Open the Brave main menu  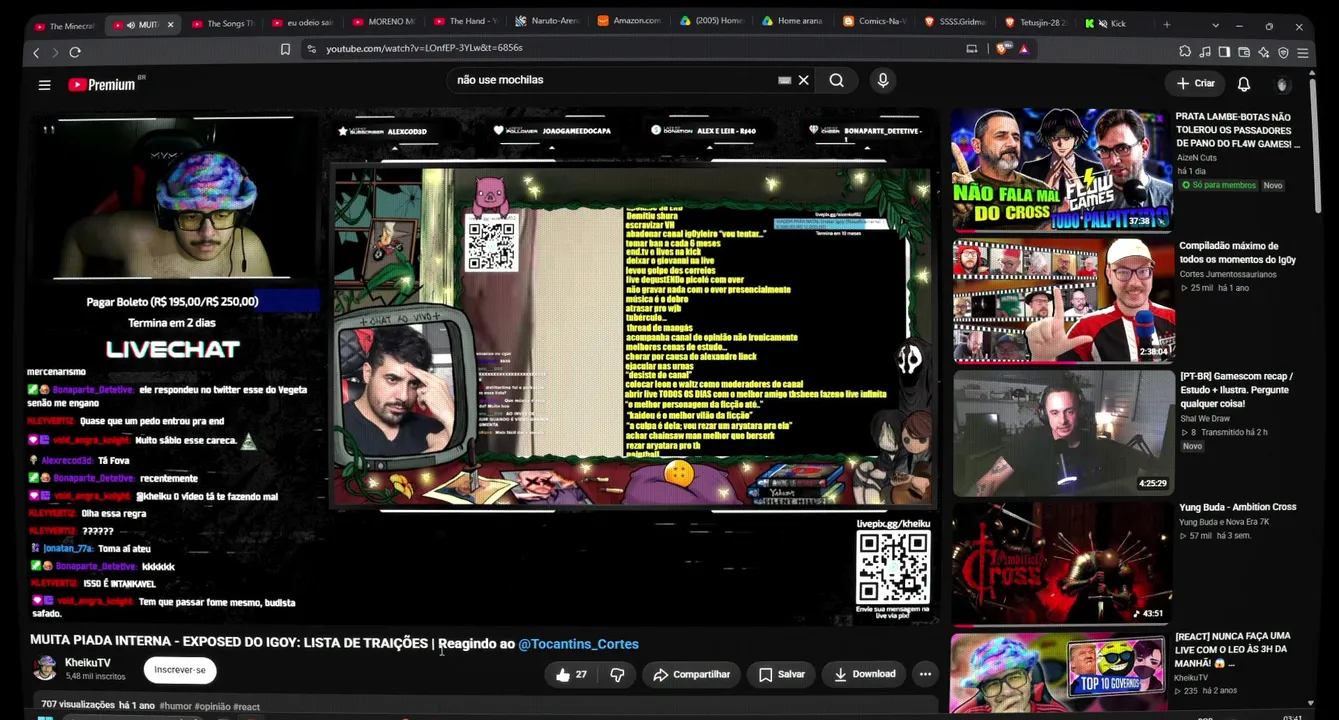tap(1303, 52)
